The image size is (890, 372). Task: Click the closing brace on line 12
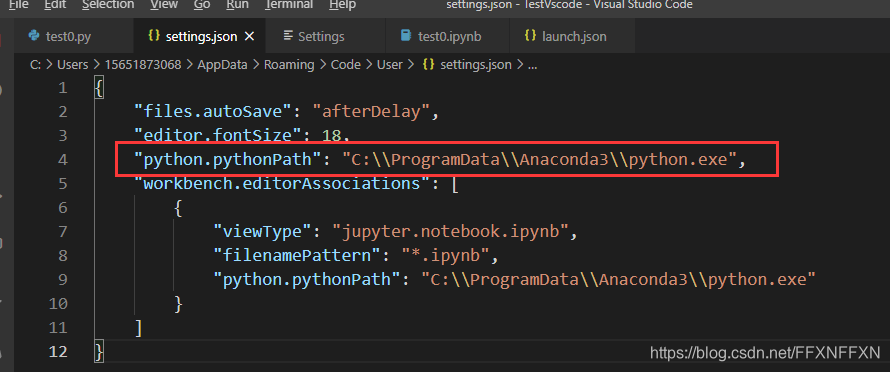[99, 351]
